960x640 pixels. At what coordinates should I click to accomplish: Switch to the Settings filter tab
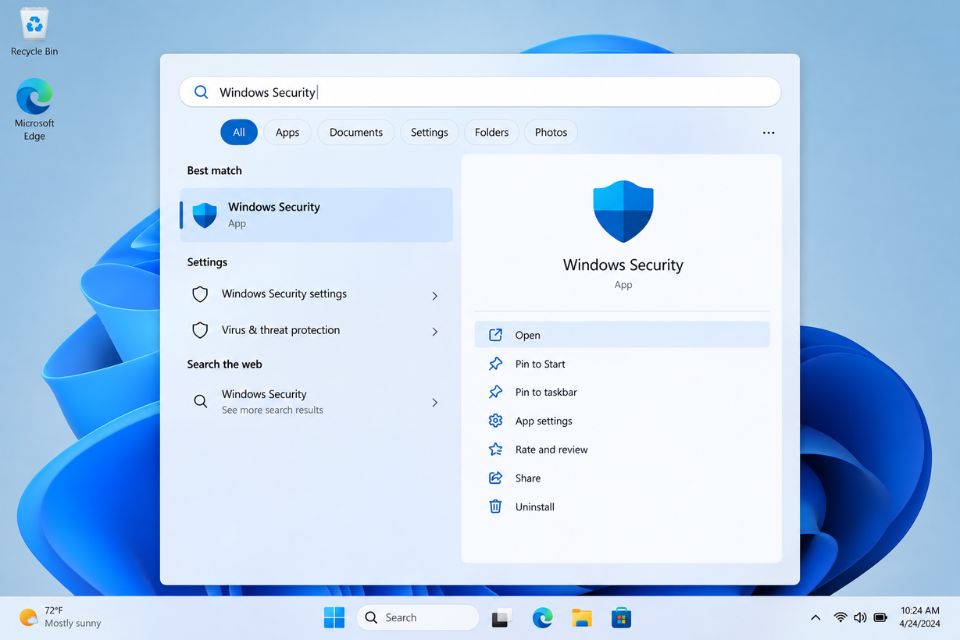coord(429,132)
